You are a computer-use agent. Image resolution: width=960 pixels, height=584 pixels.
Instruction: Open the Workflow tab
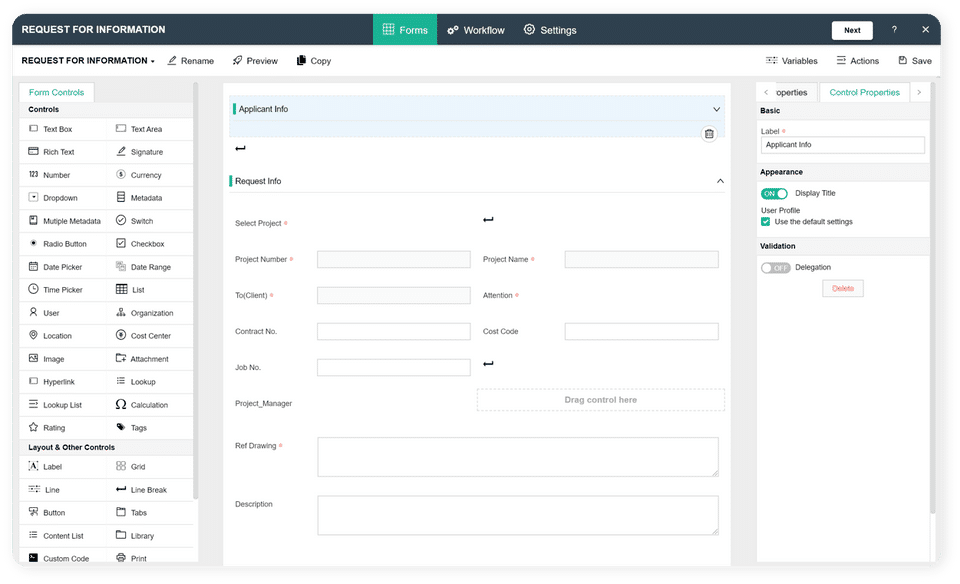pyautogui.click(x=476, y=30)
